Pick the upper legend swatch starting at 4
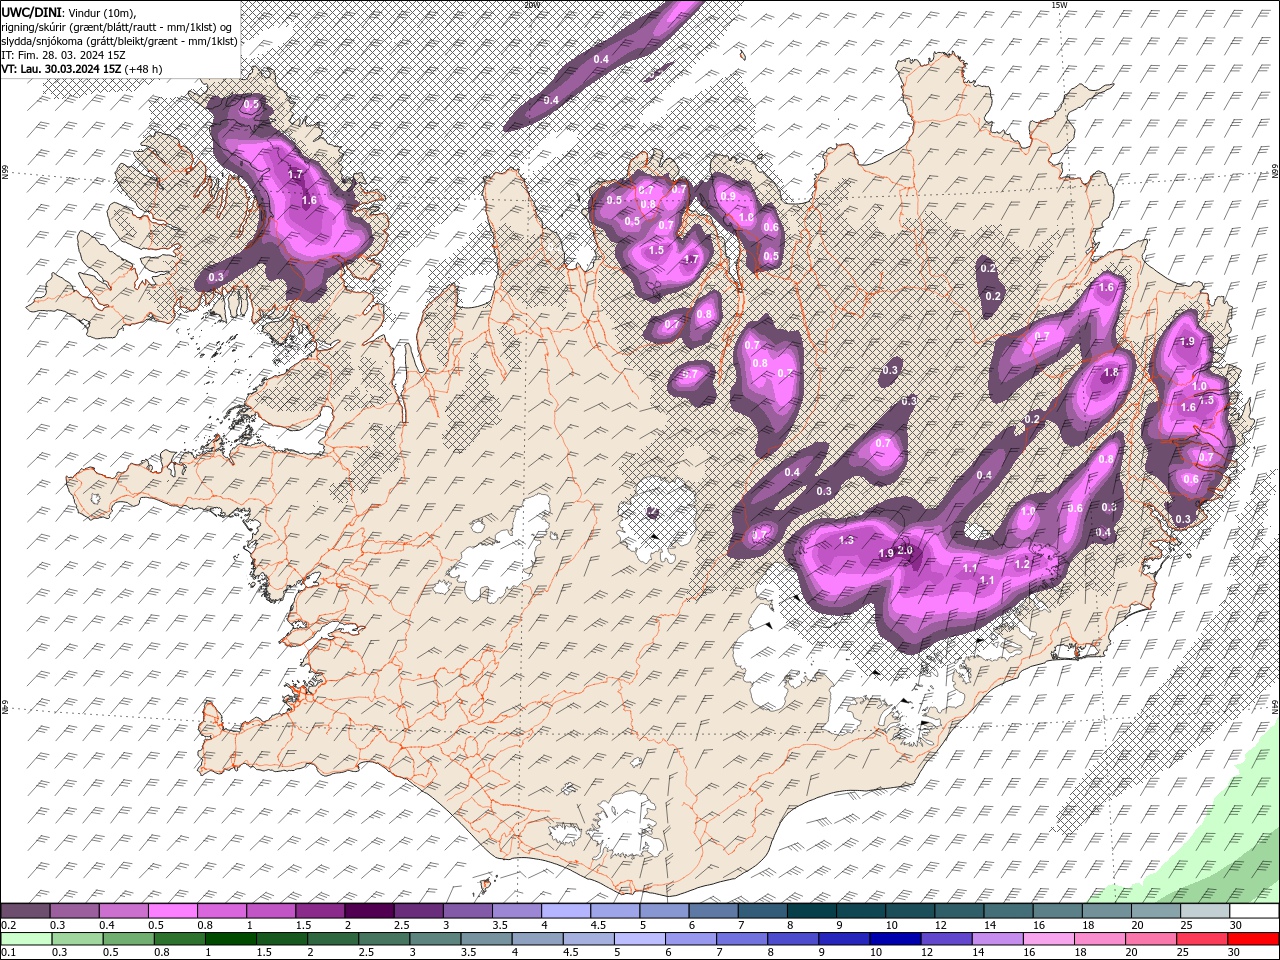The width and height of the screenshot is (1280, 960). point(564,911)
